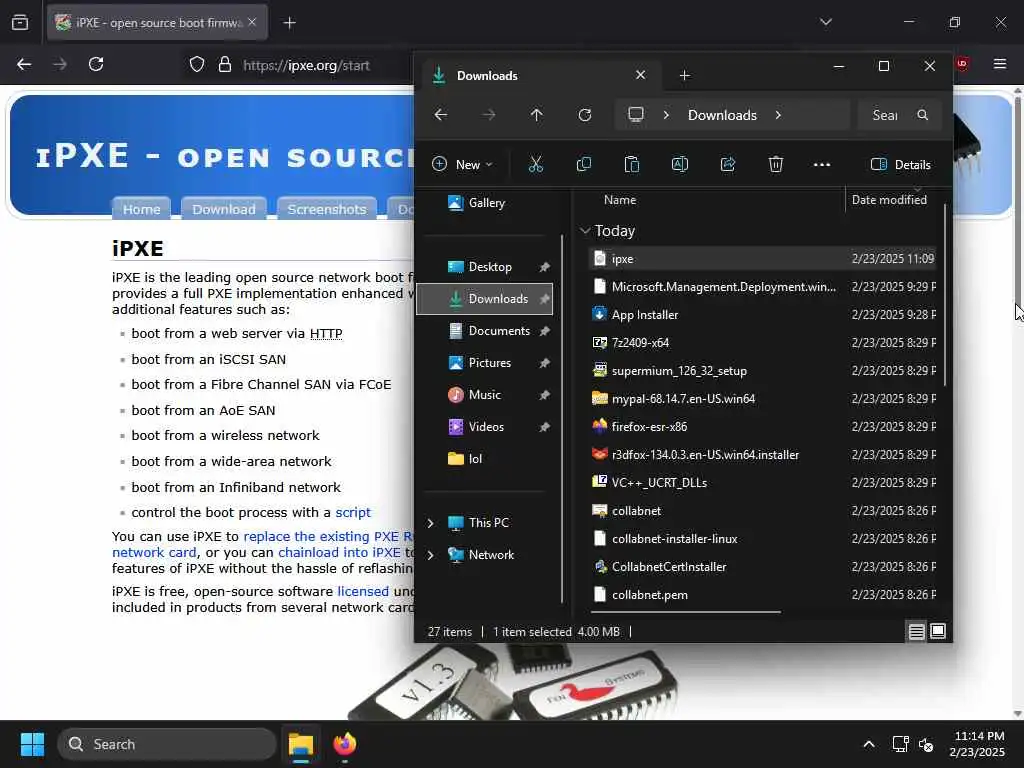Switch to large thumbnails view icon in status bar
This screenshot has height=768, width=1024.
click(938, 632)
